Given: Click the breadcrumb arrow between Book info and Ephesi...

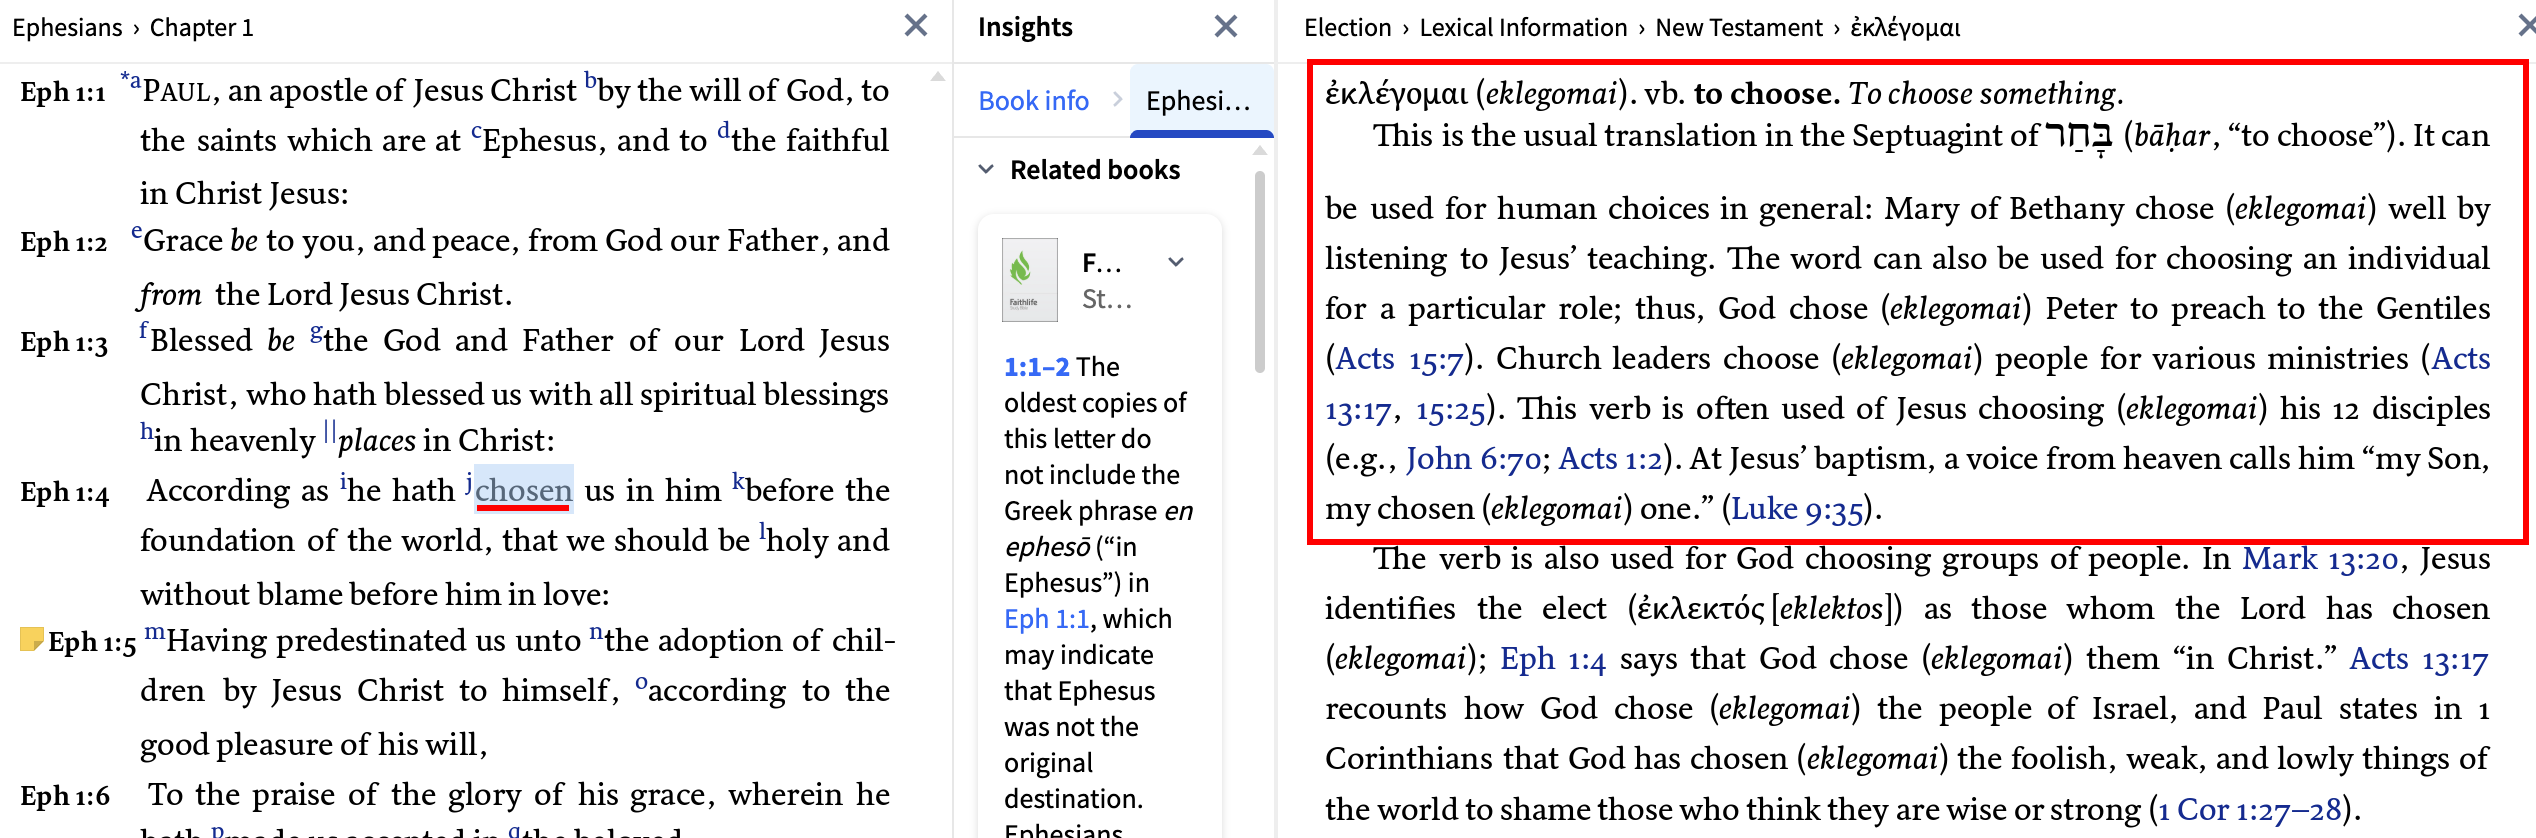Looking at the screenshot, I should click(1117, 100).
